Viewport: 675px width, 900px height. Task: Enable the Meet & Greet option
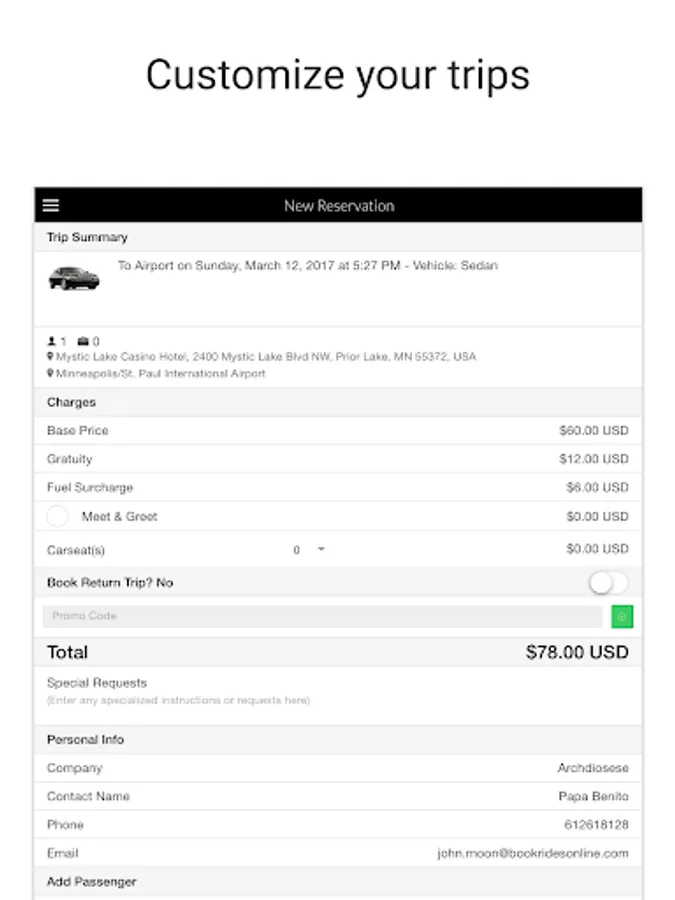58,517
